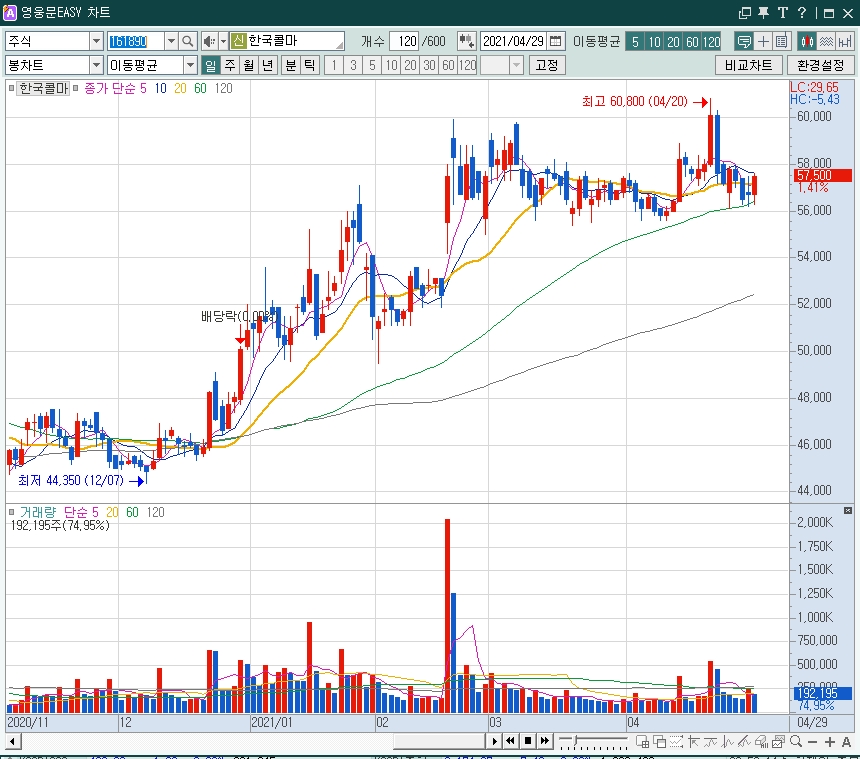Click the scrollbar left arrow button
860x759 pixels.
tap(13, 742)
